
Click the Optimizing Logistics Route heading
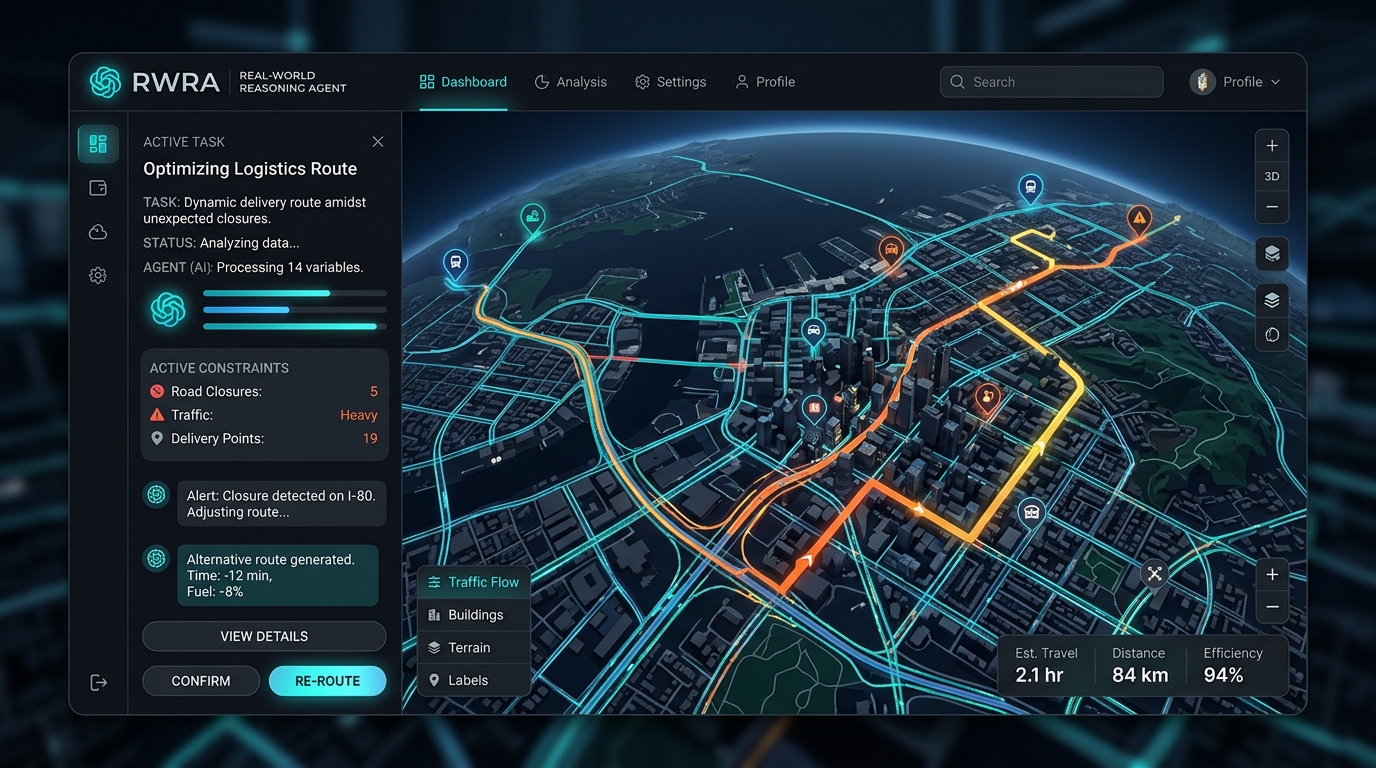pyautogui.click(x=250, y=169)
